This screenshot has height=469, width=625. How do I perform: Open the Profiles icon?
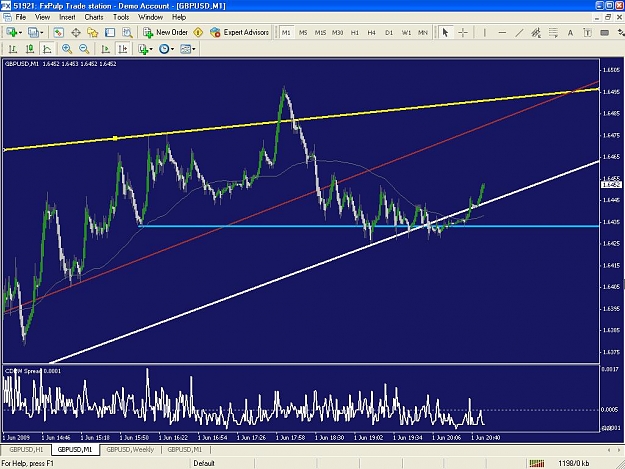[x=33, y=33]
